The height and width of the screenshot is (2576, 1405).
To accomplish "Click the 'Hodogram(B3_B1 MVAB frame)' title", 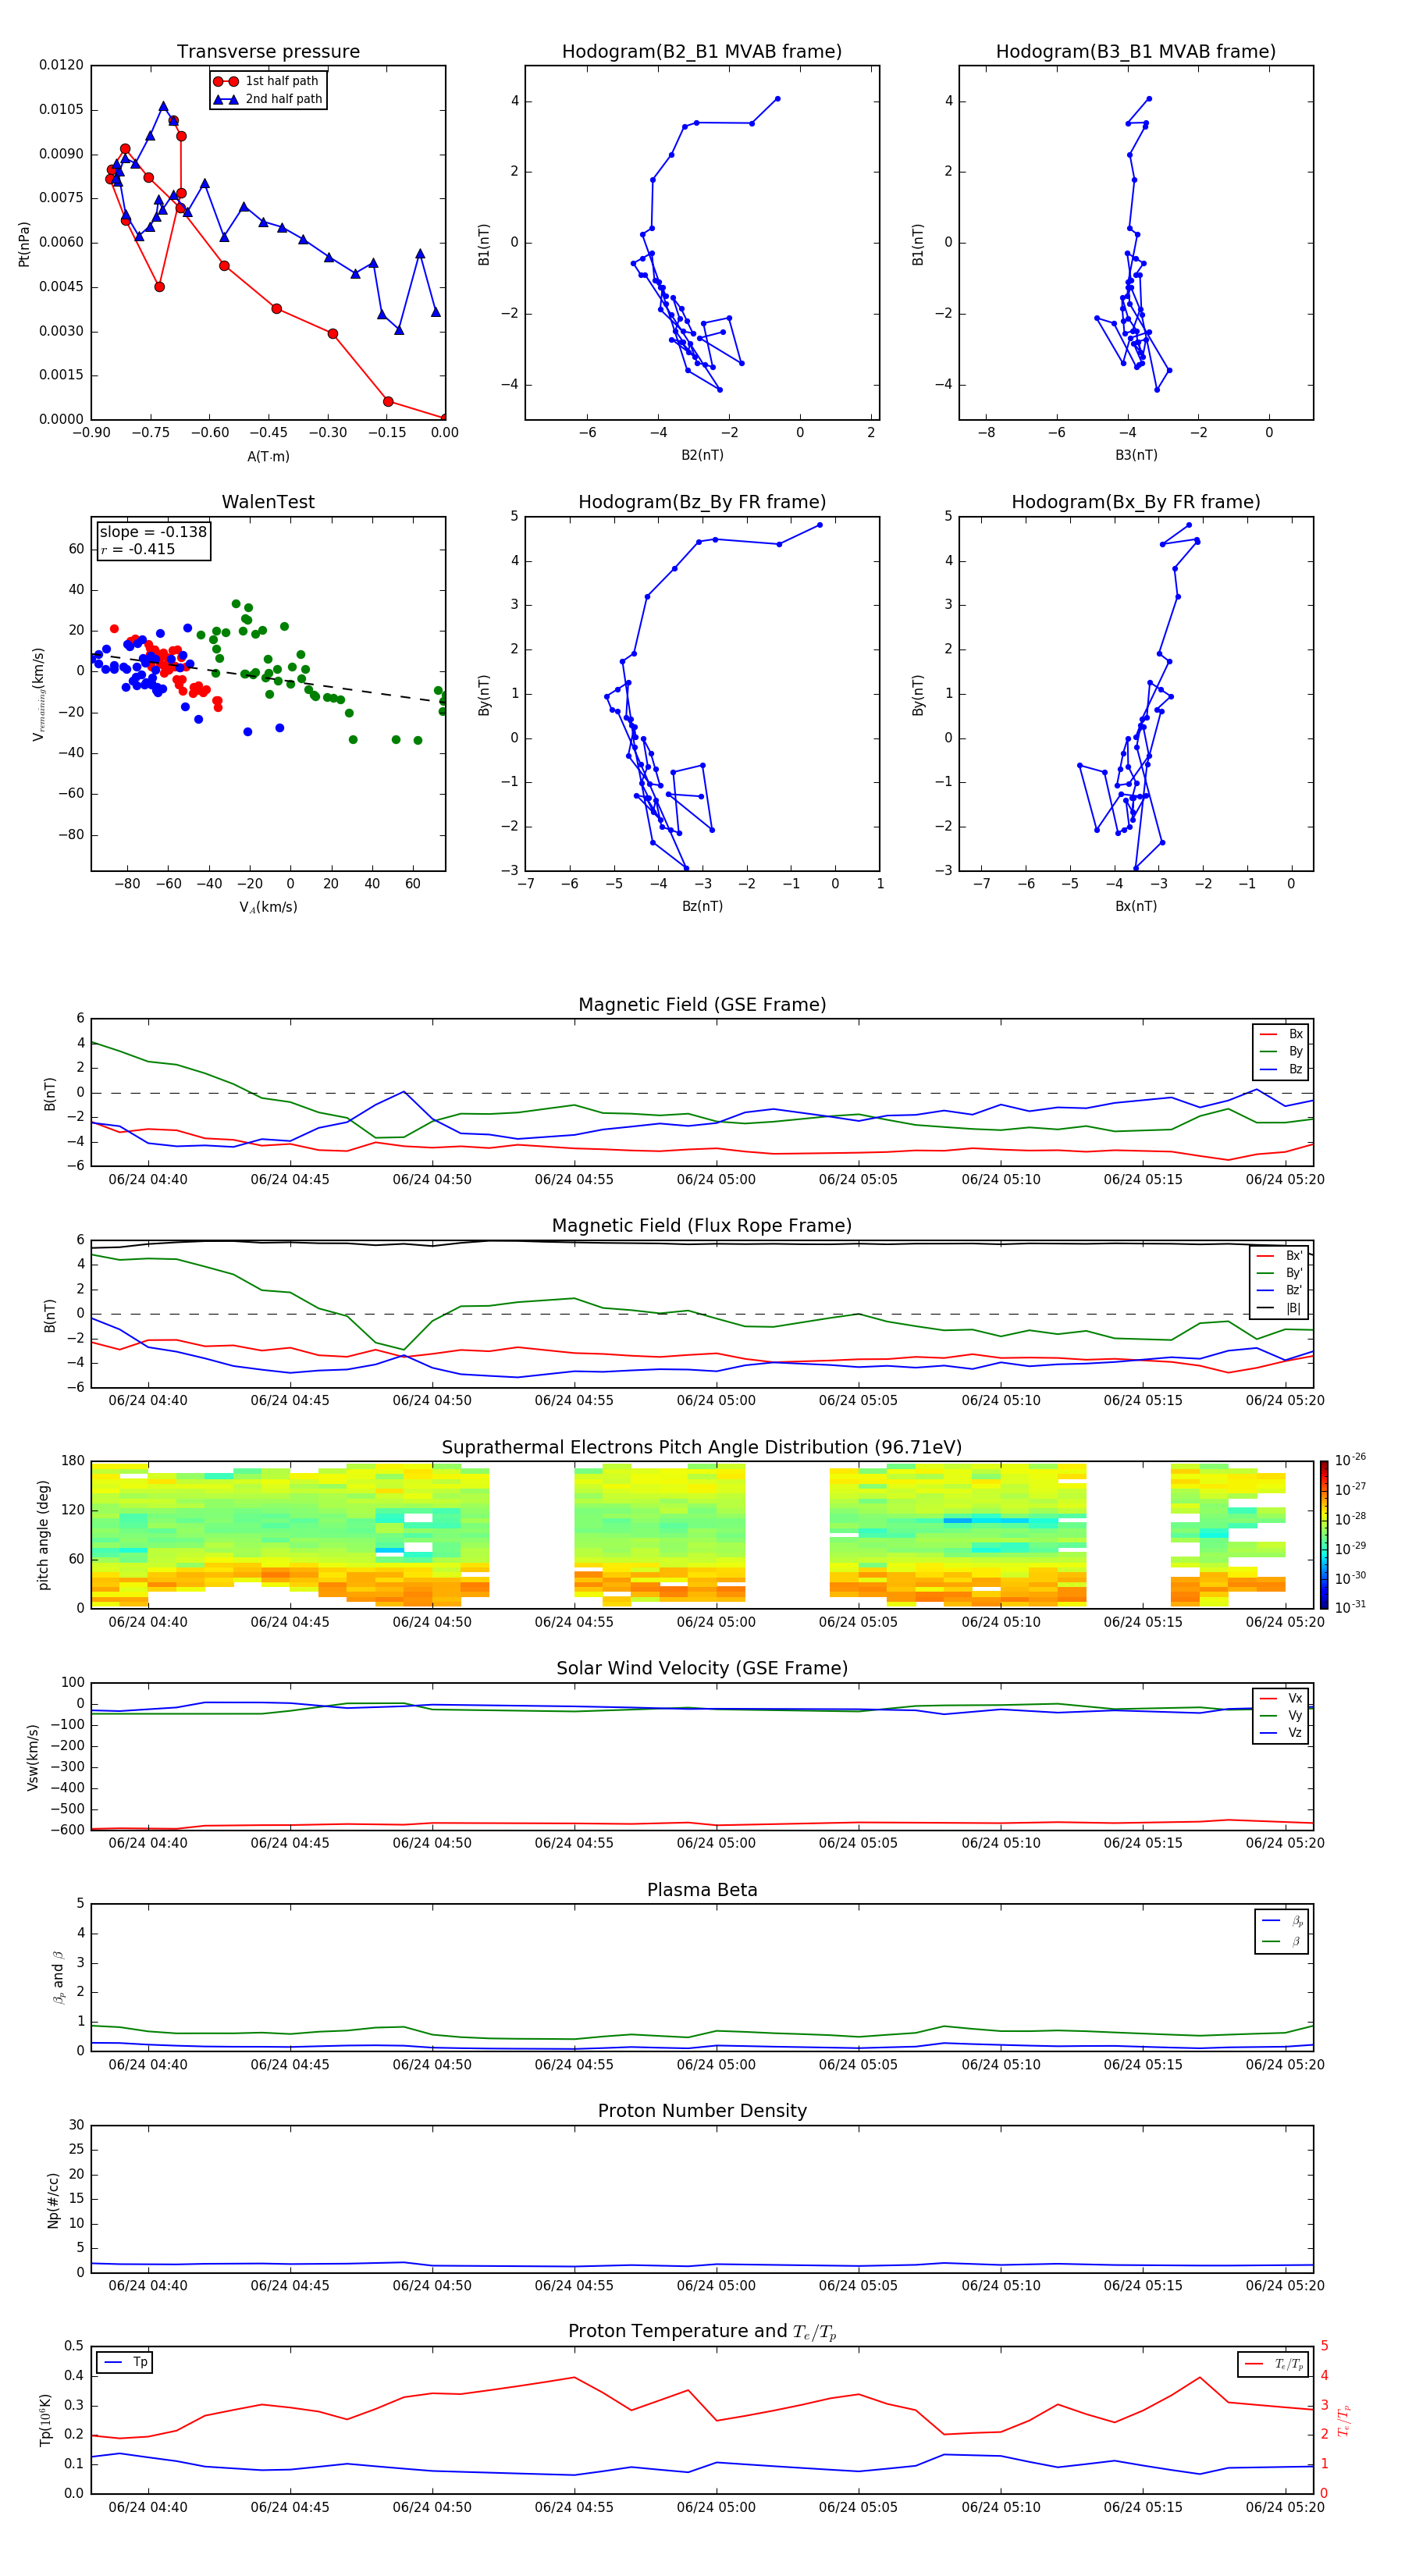I will (x=1136, y=52).
